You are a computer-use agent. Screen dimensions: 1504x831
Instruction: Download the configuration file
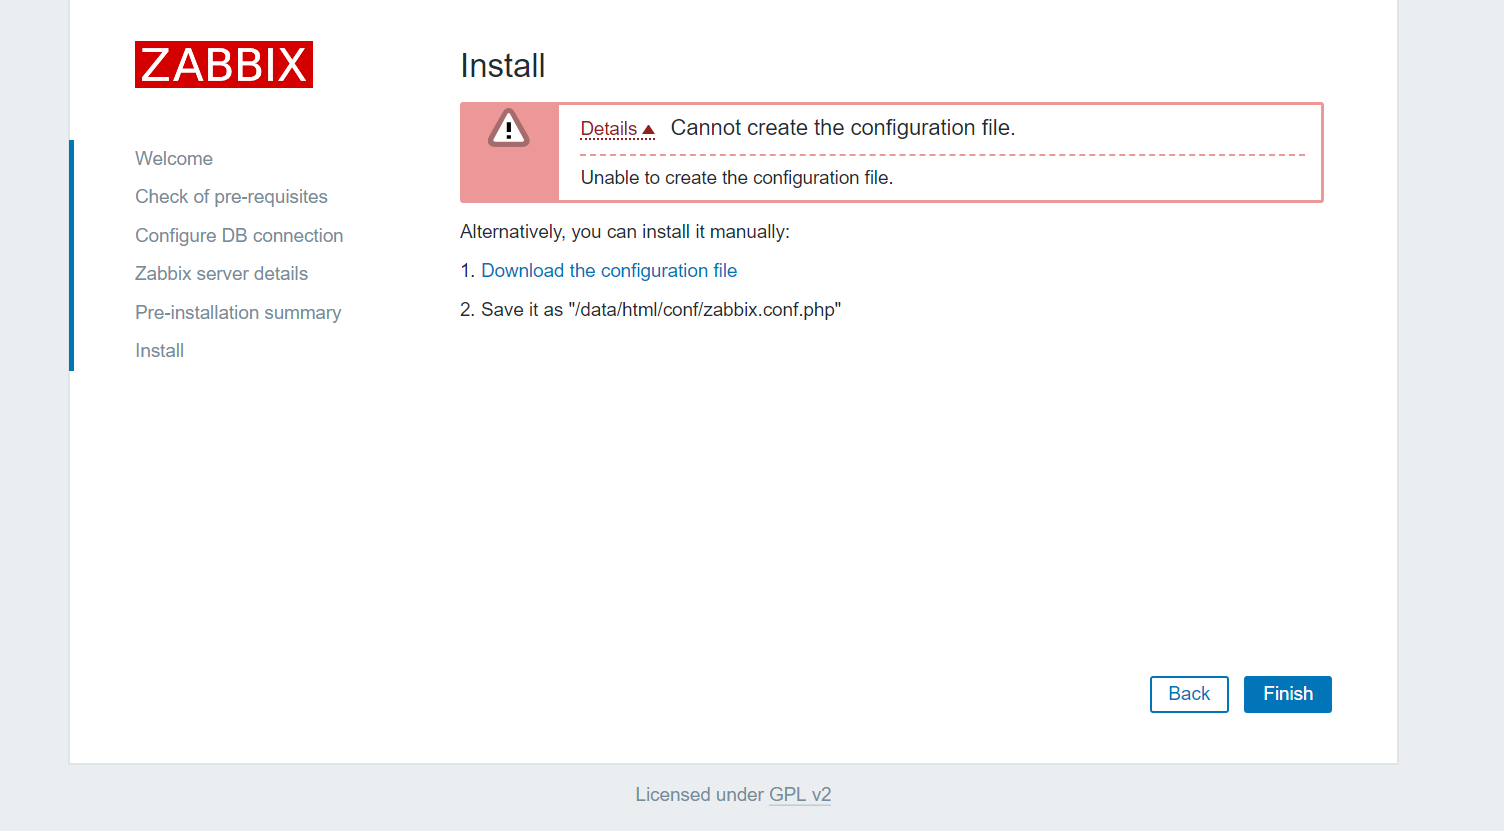click(609, 271)
